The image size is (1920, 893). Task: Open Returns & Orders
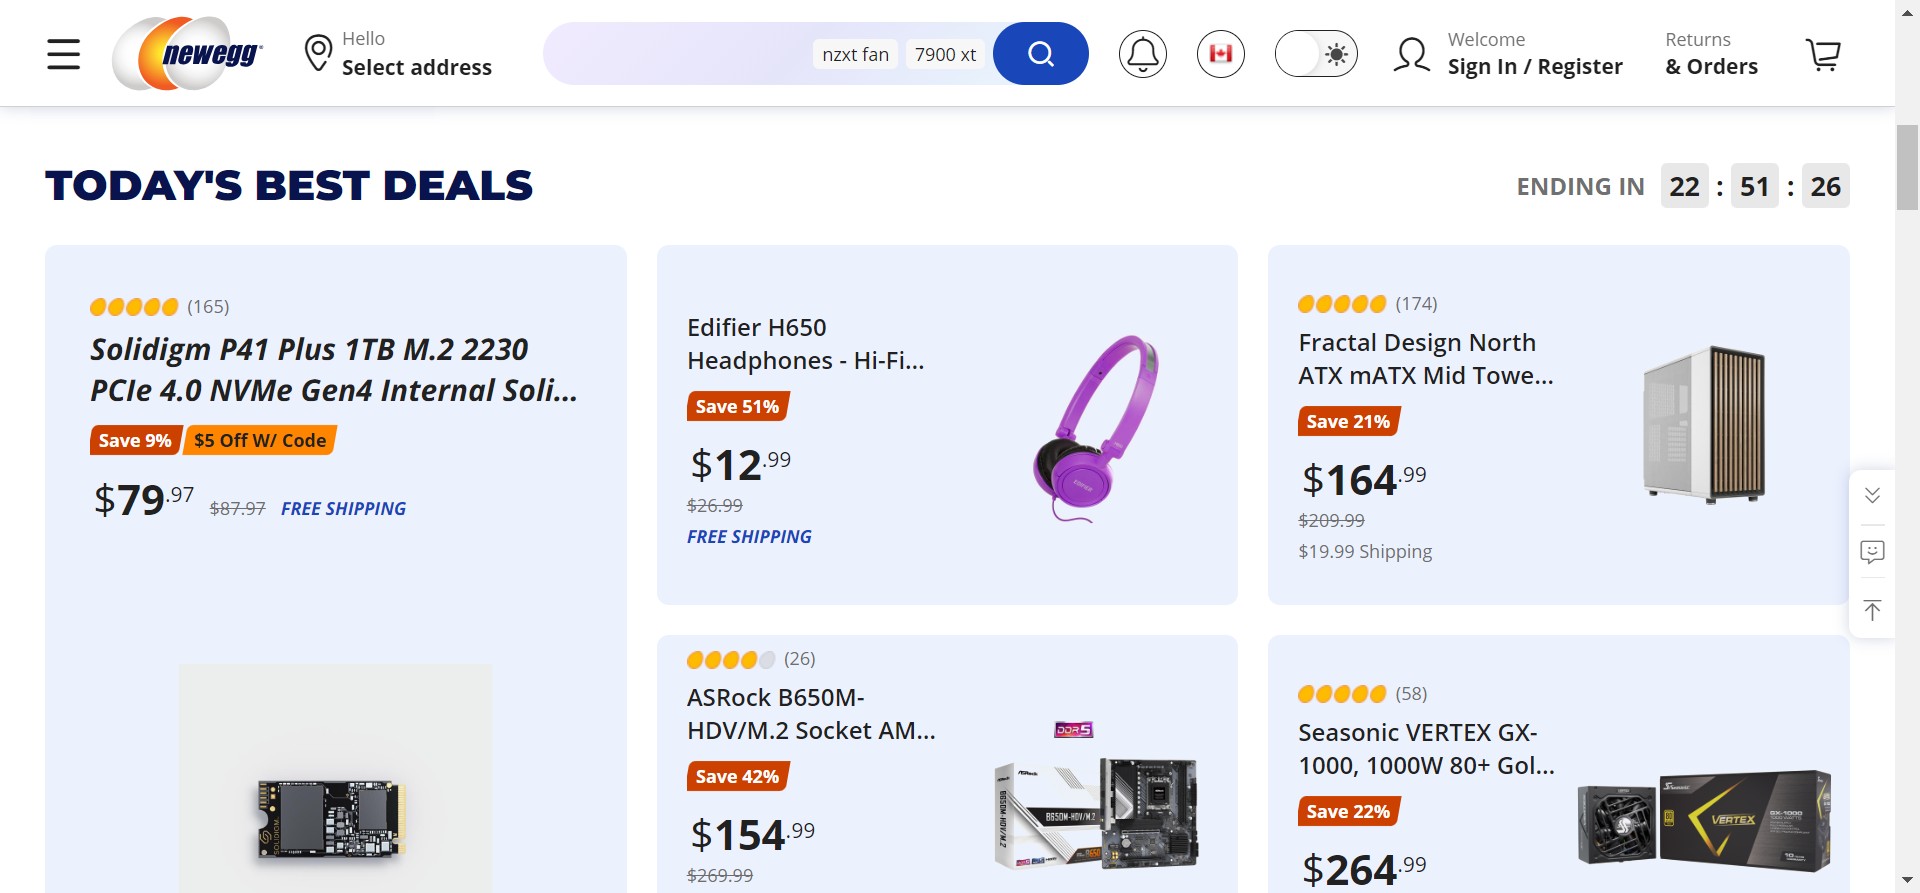pos(1711,54)
